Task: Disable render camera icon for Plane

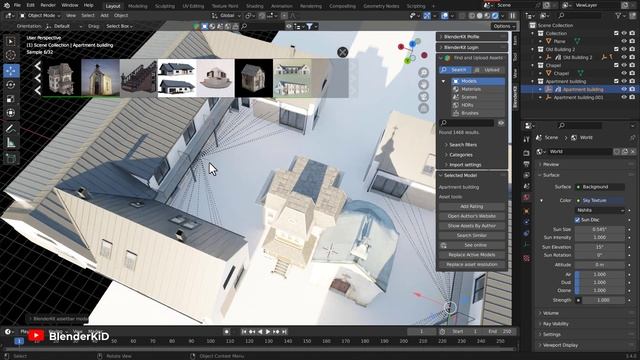Action: point(632,41)
